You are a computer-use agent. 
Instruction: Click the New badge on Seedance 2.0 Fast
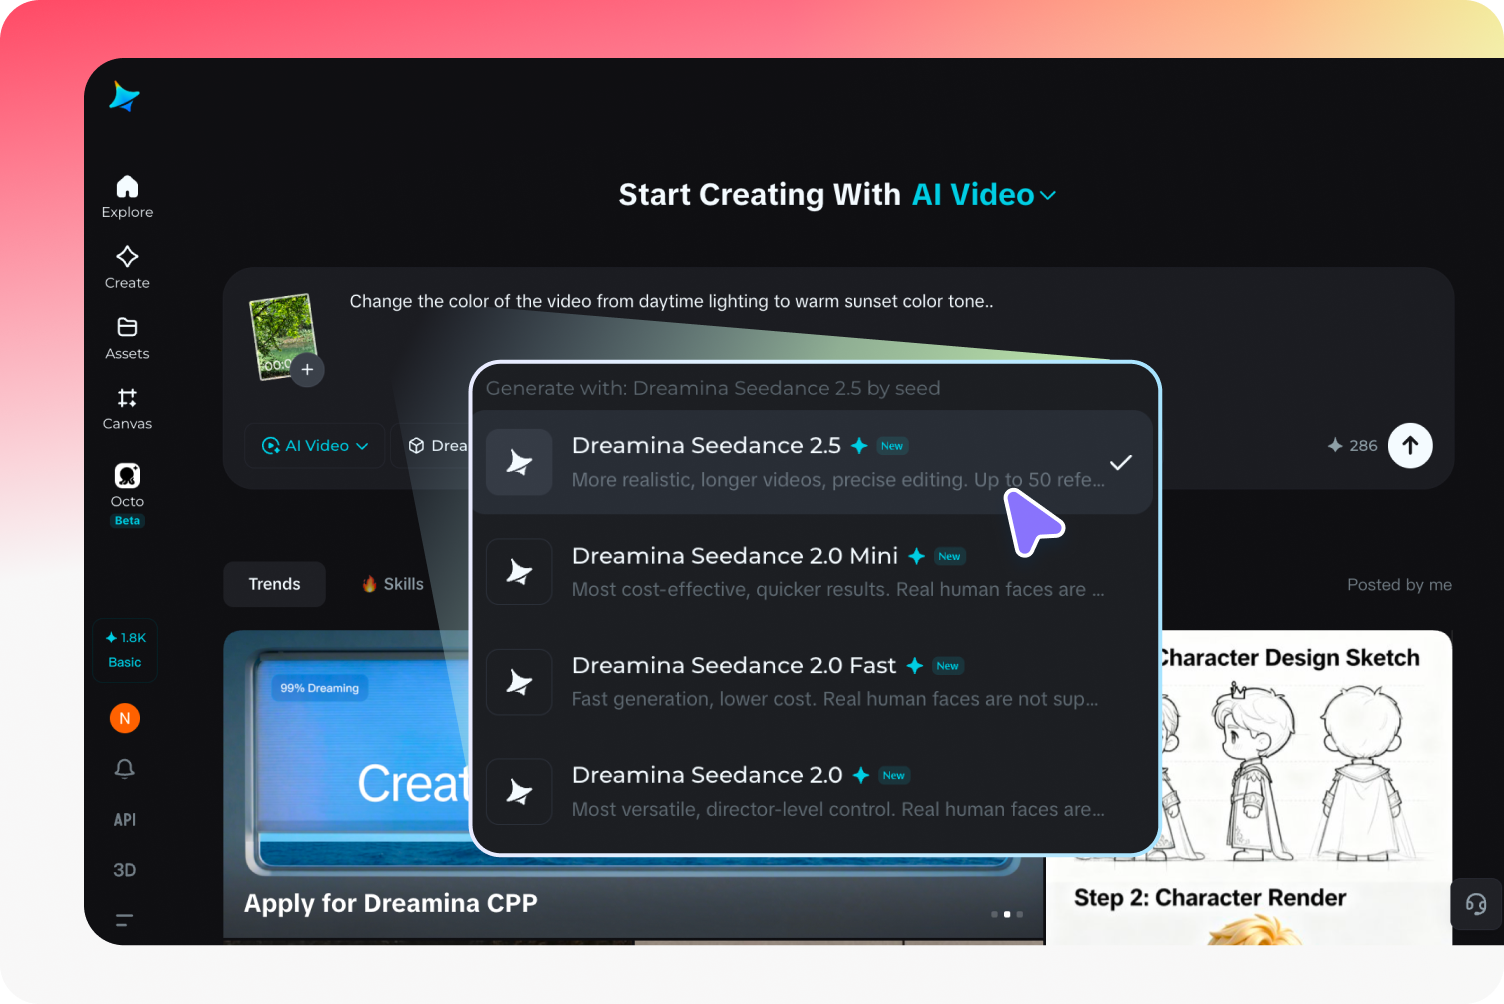coord(948,666)
